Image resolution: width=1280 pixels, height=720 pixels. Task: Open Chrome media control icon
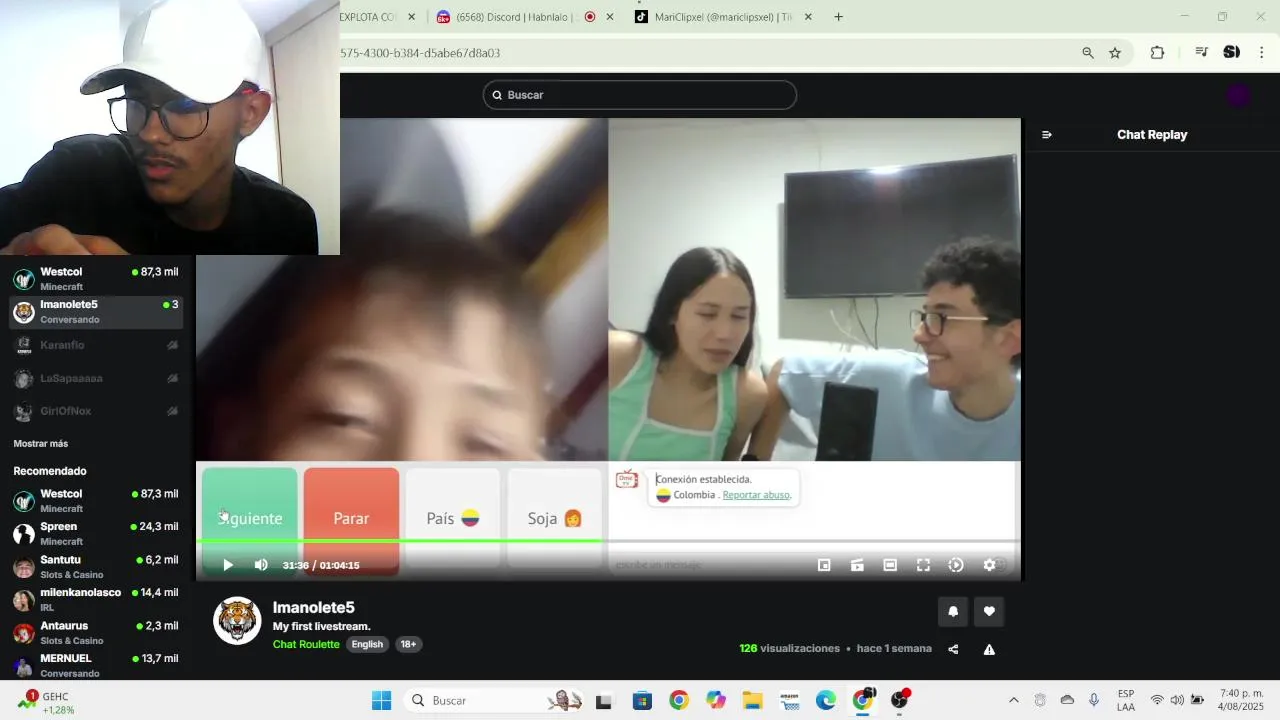[1202, 53]
